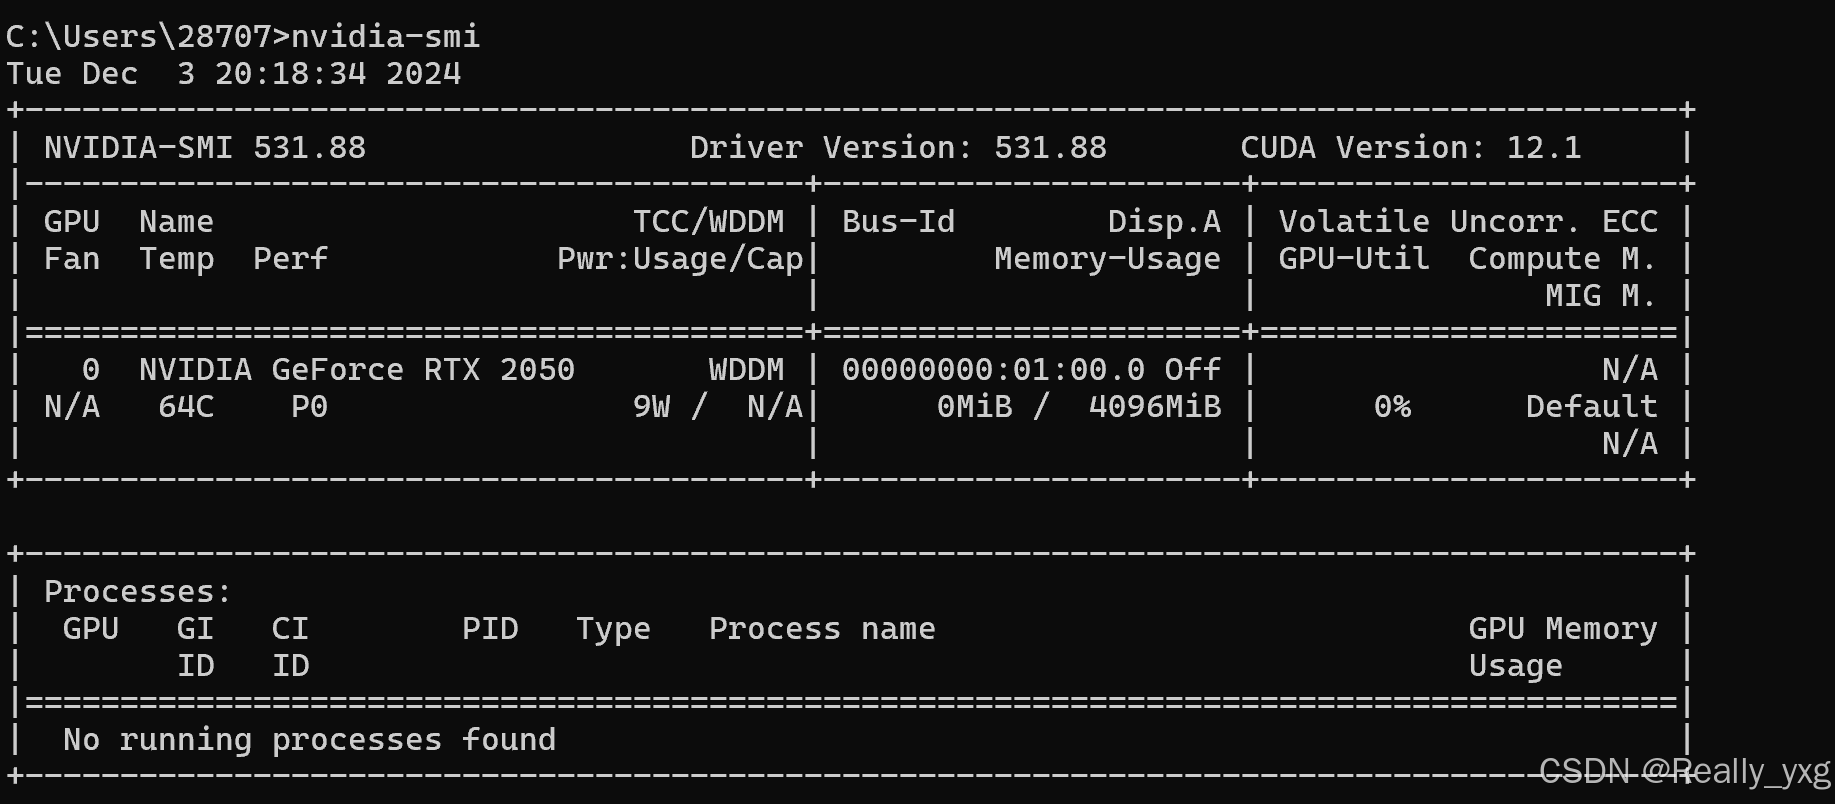Click the 'Process name' column header
The image size is (1835, 804).
(822, 629)
